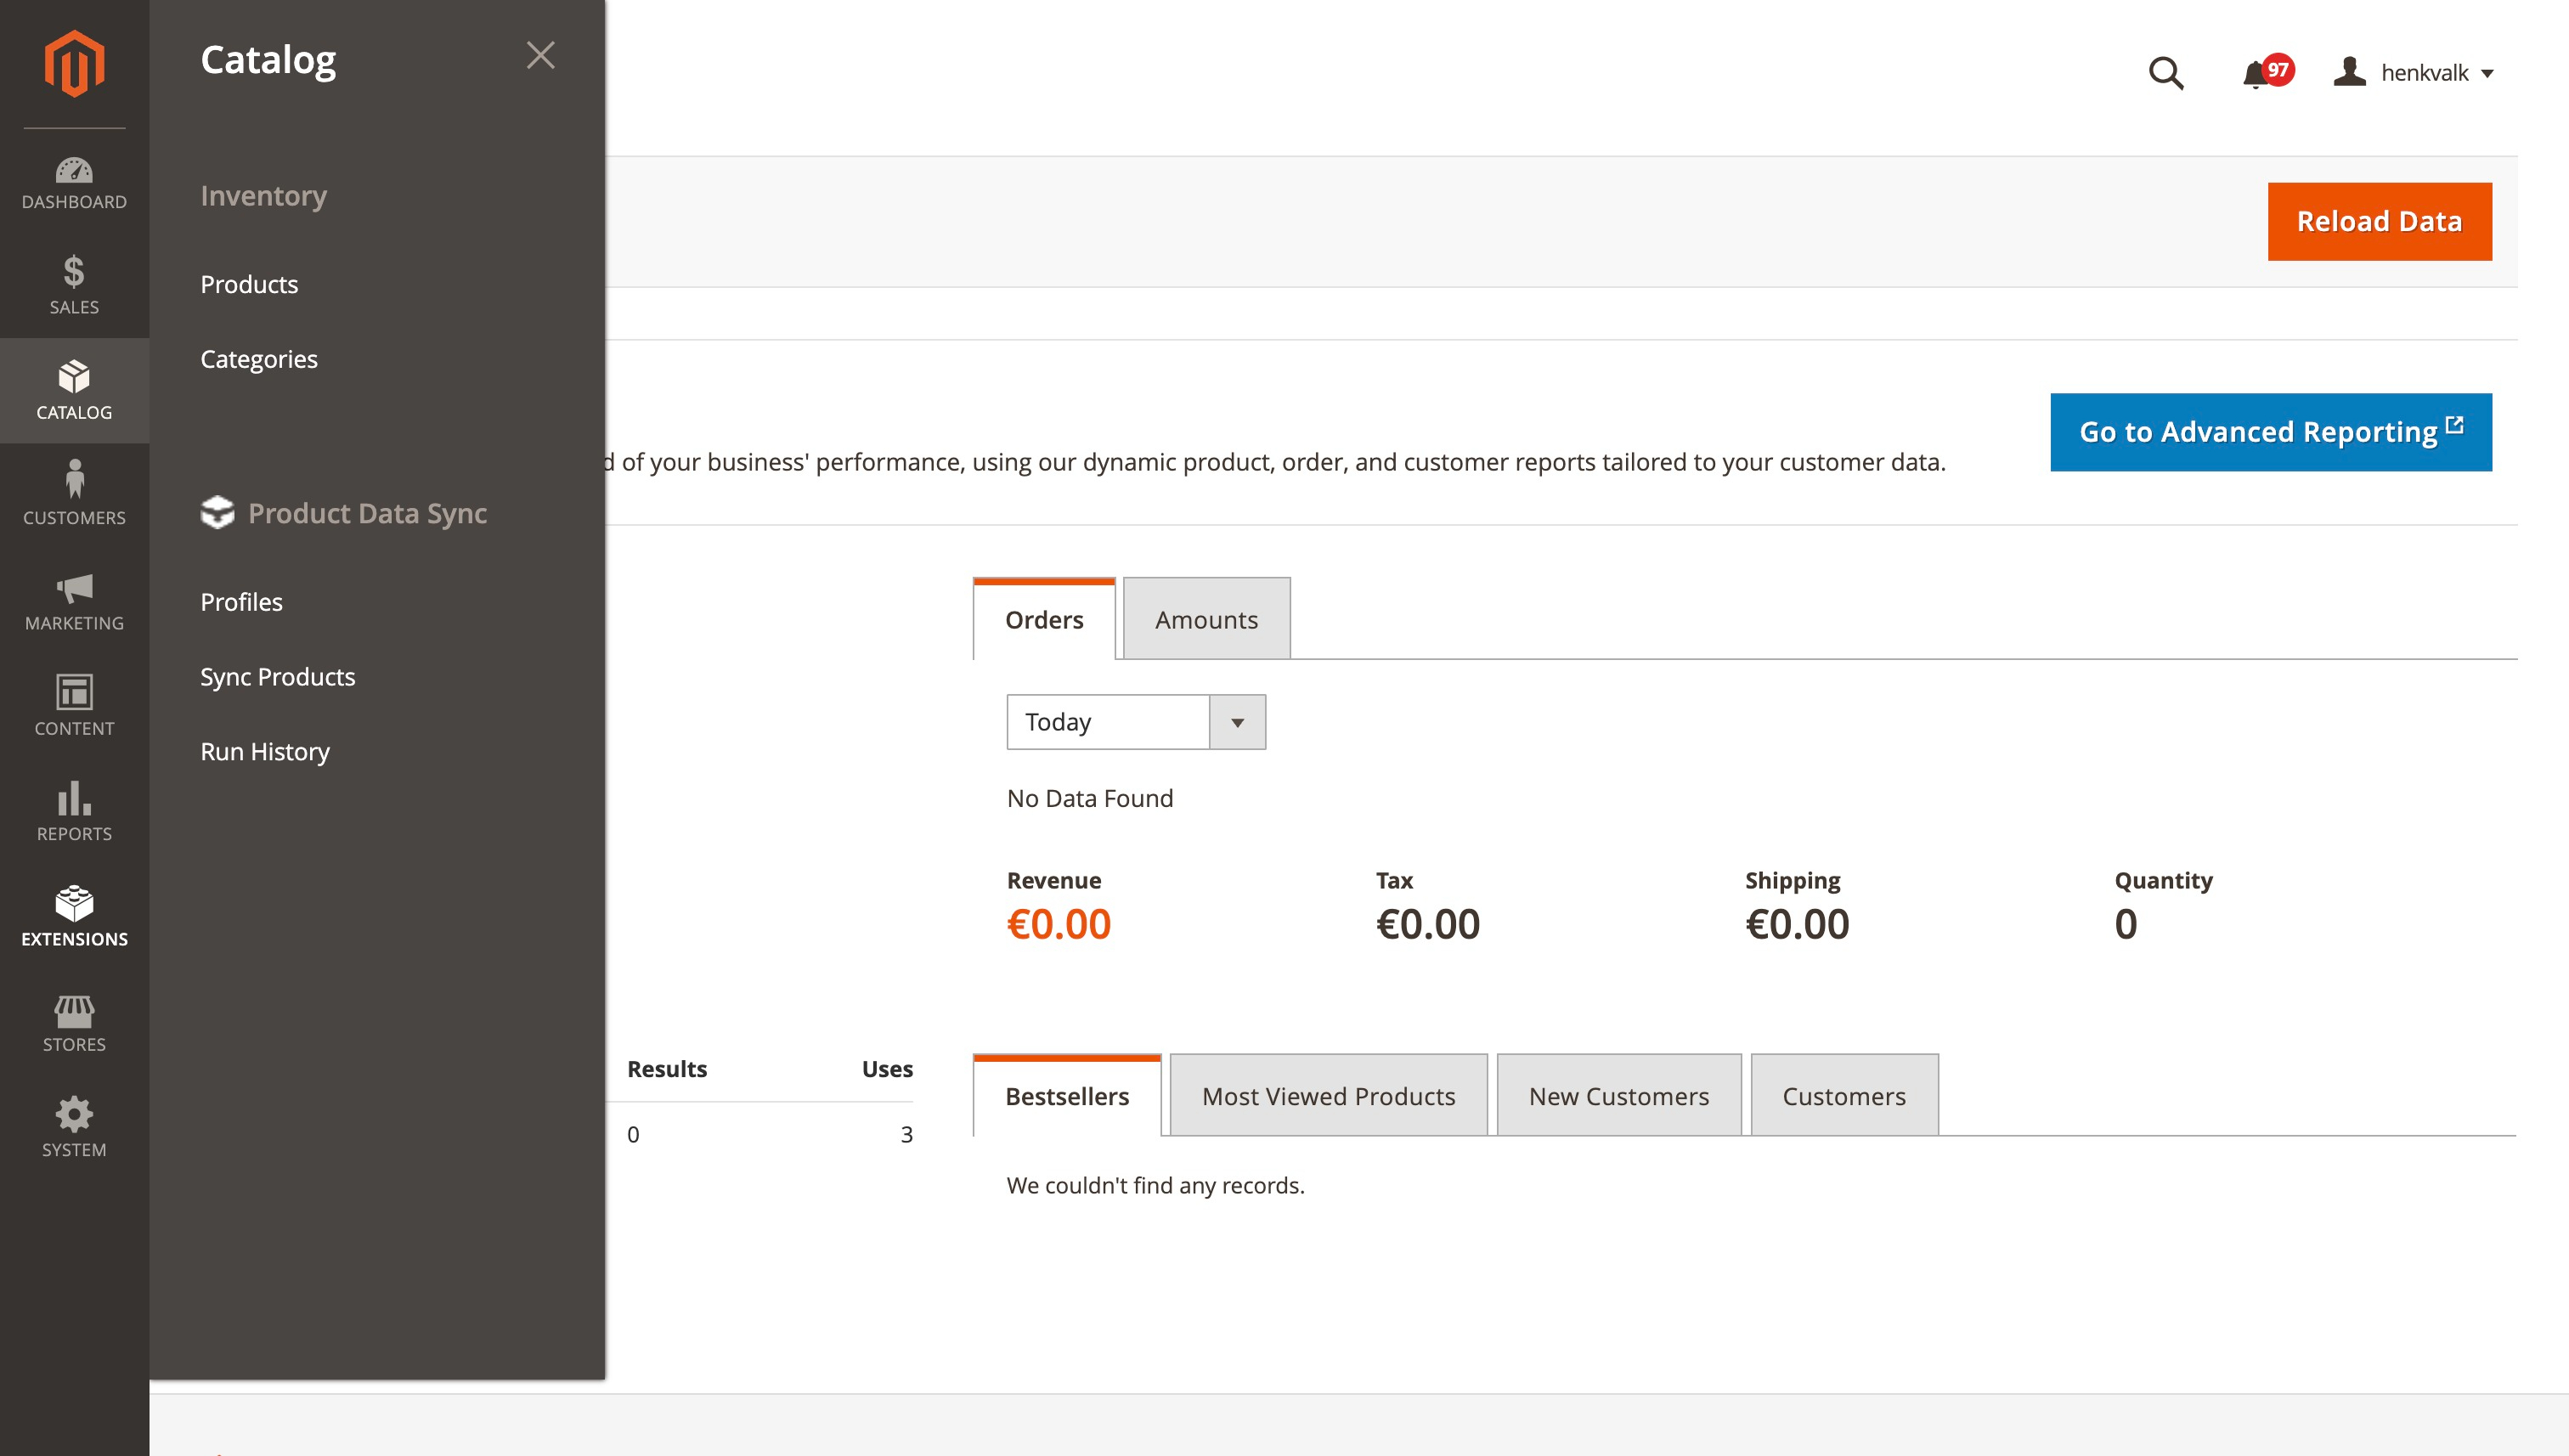
Task: Open the Stores sidebar icon
Action: (x=74, y=1023)
